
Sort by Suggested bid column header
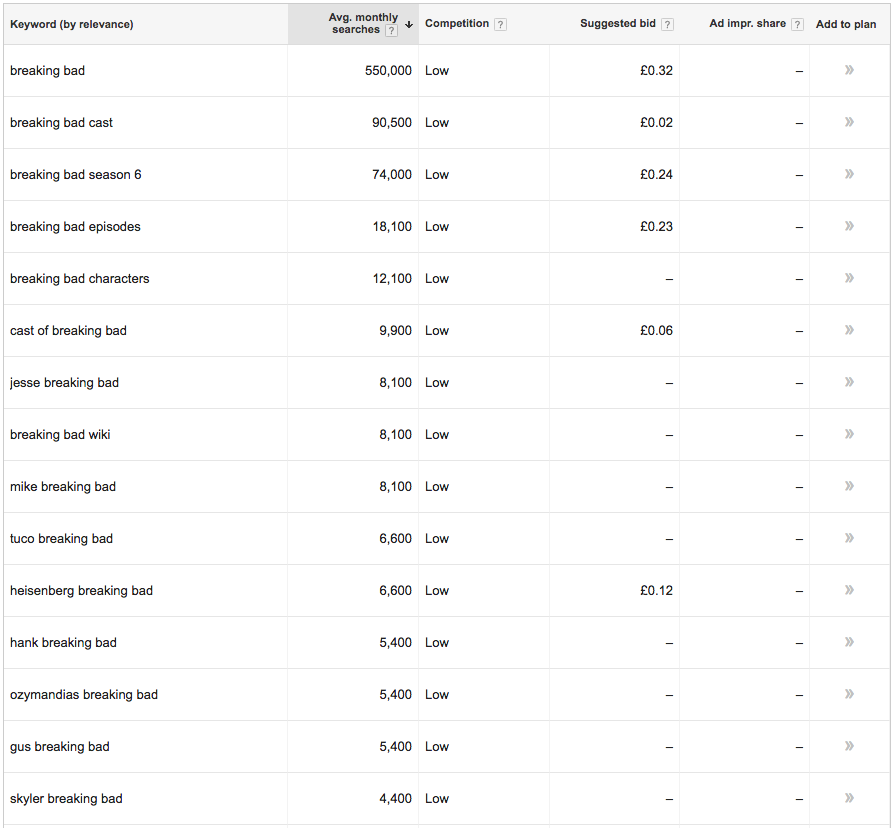tap(617, 24)
